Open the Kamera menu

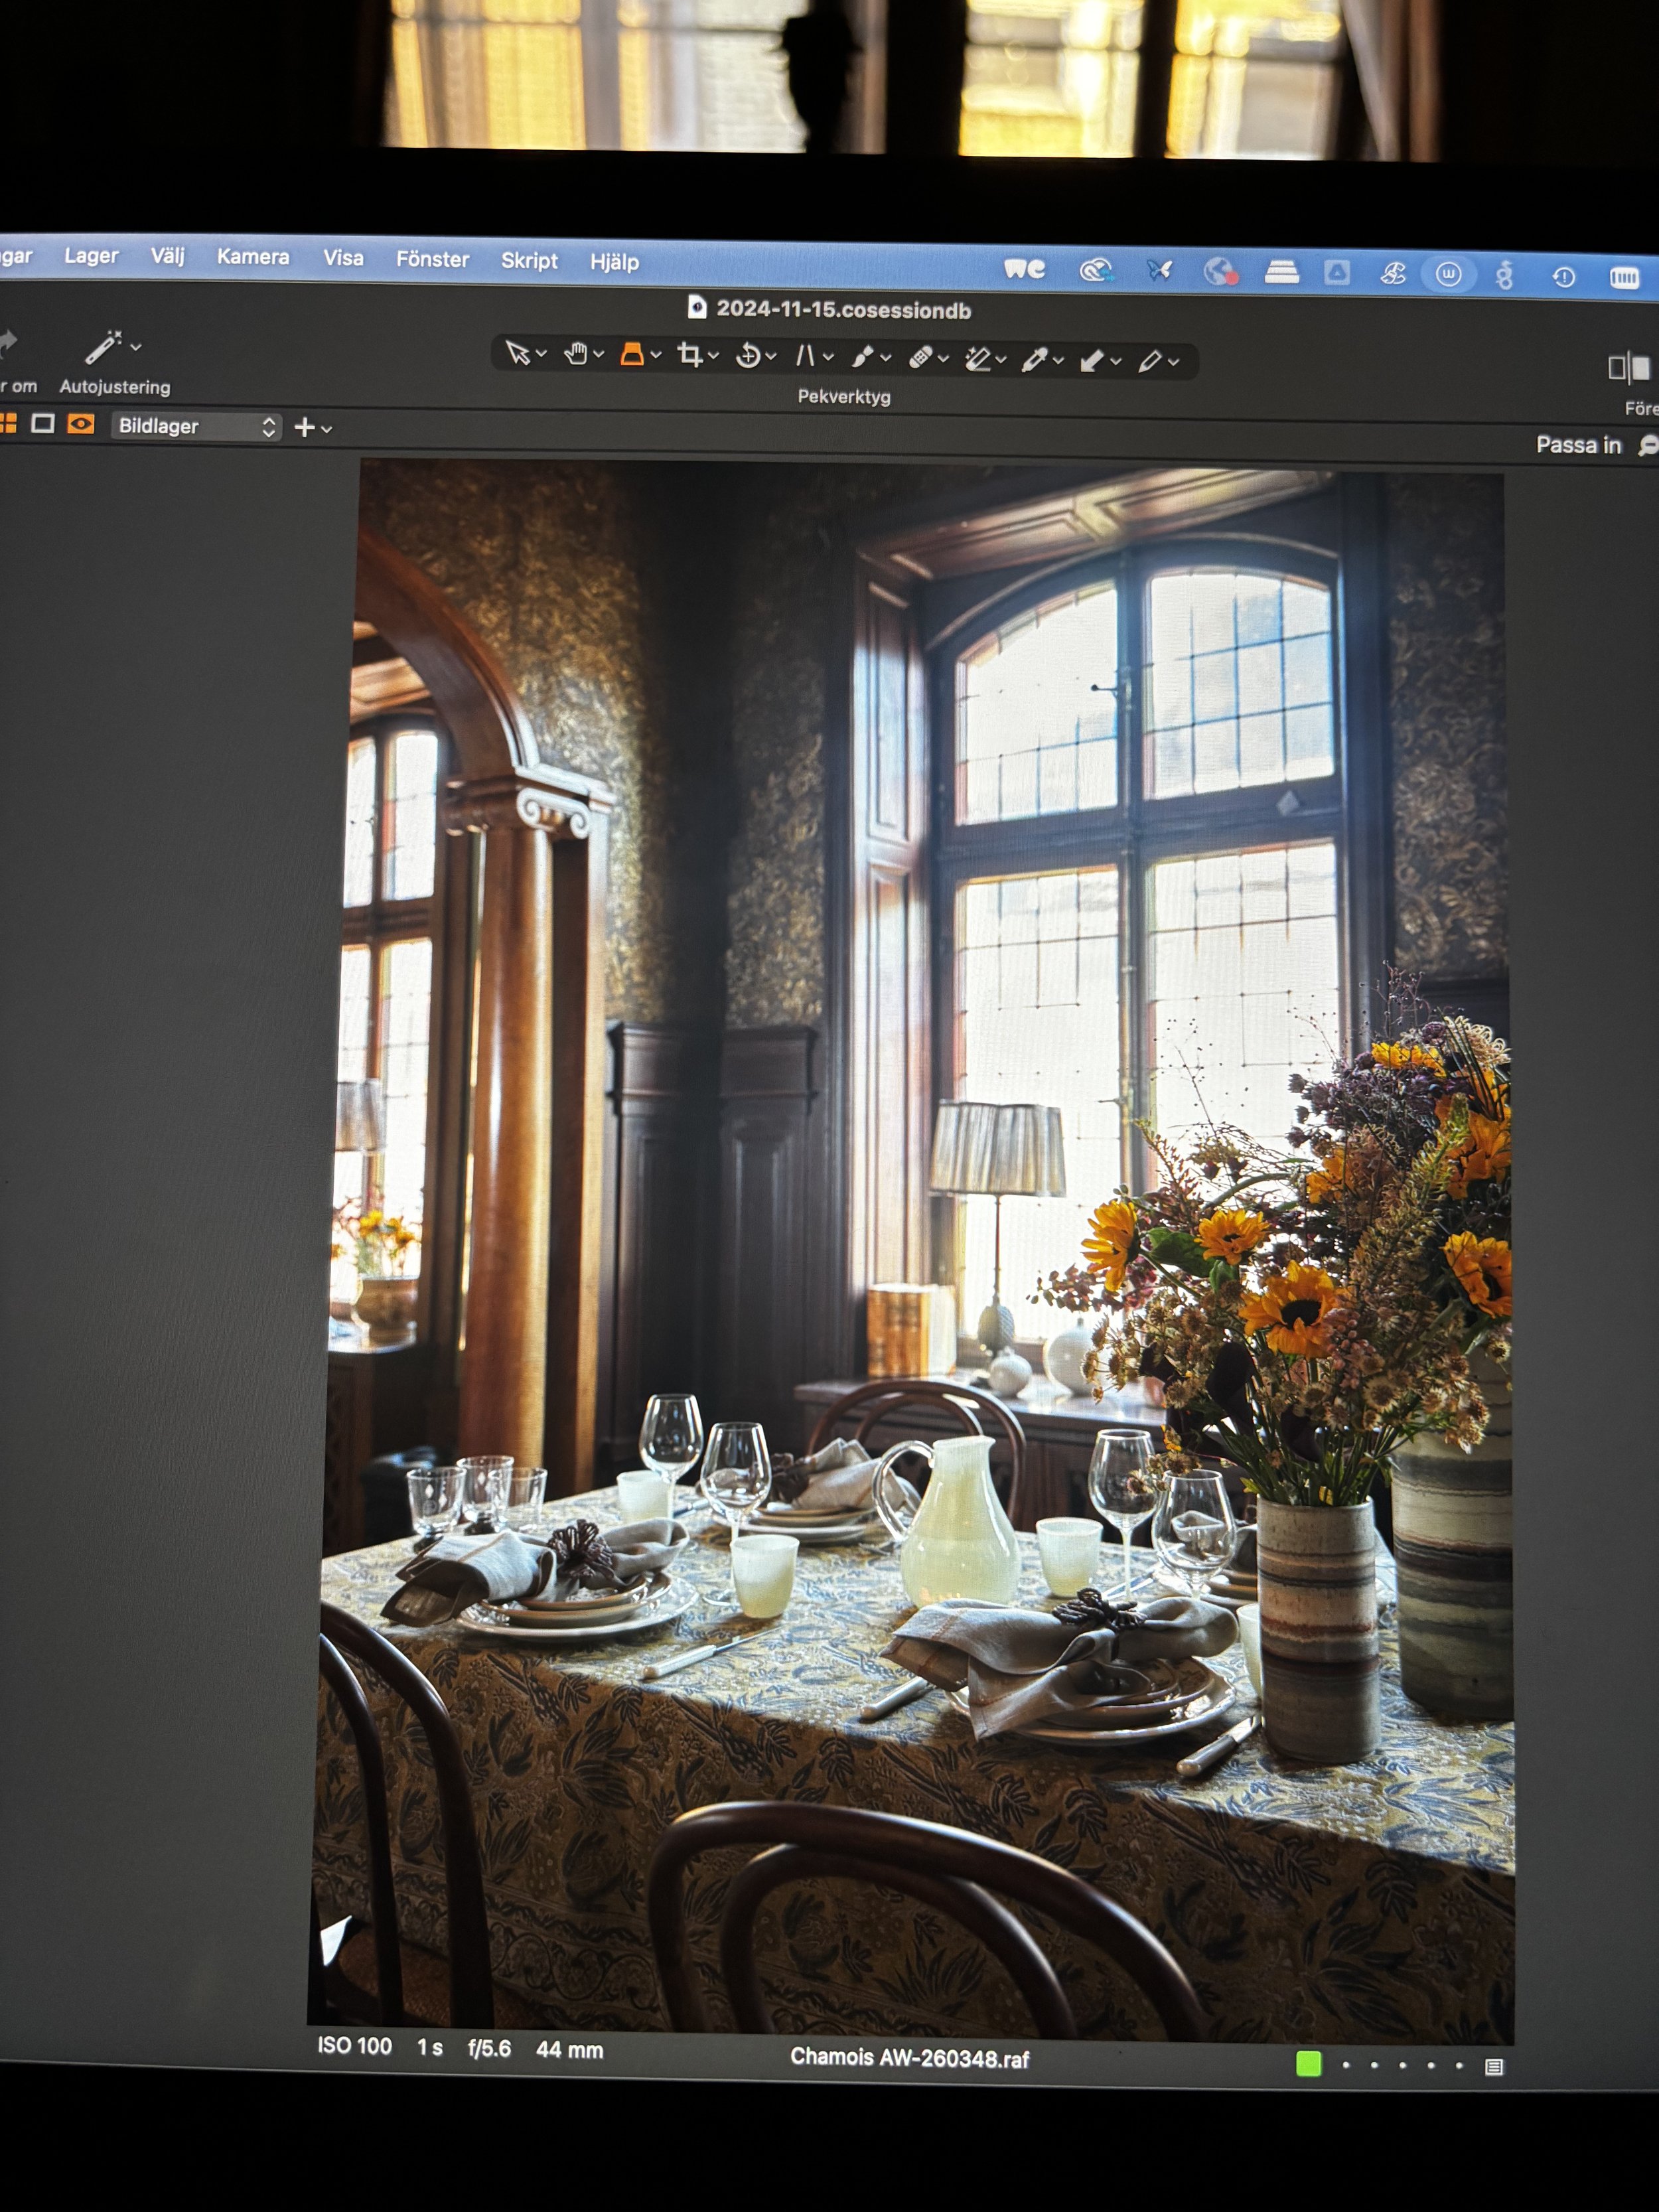253,257
